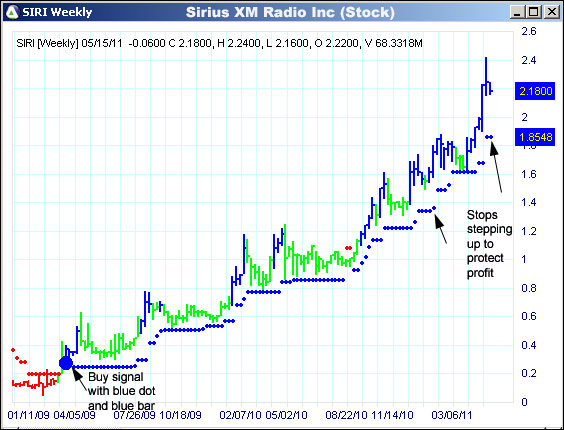Click the latest blue stop dots near 1.85
The height and width of the screenshot is (430, 564).
(489, 137)
